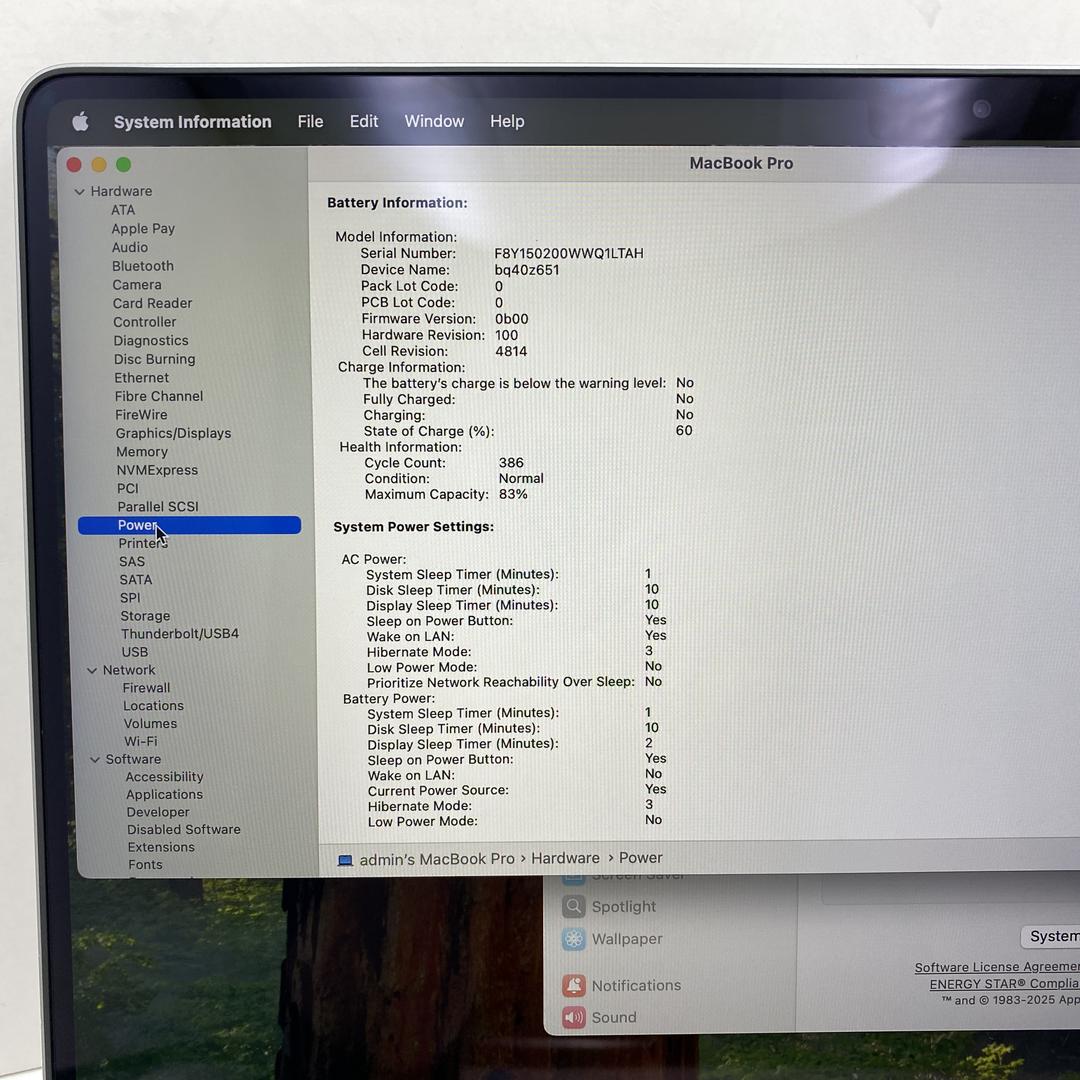The image size is (1080, 1080).
Task: Select Fibre Channel in the sidebar
Action: point(159,396)
